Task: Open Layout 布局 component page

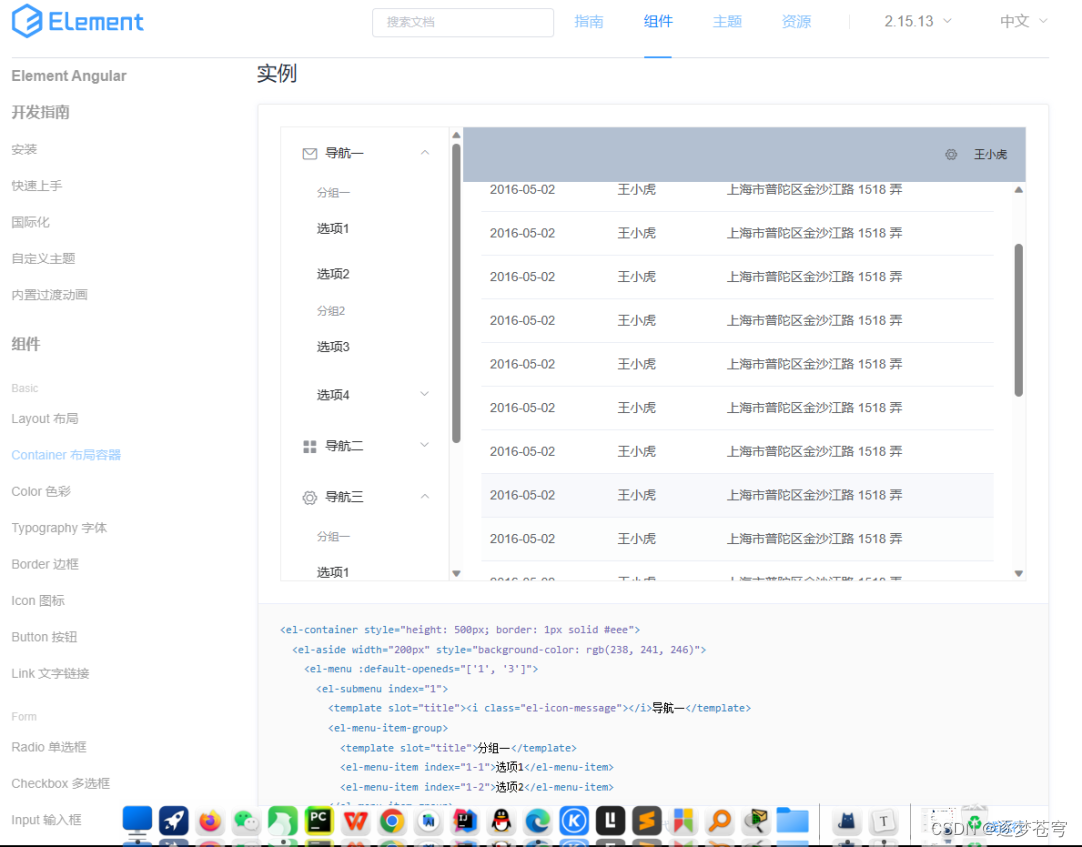Action: (45, 419)
